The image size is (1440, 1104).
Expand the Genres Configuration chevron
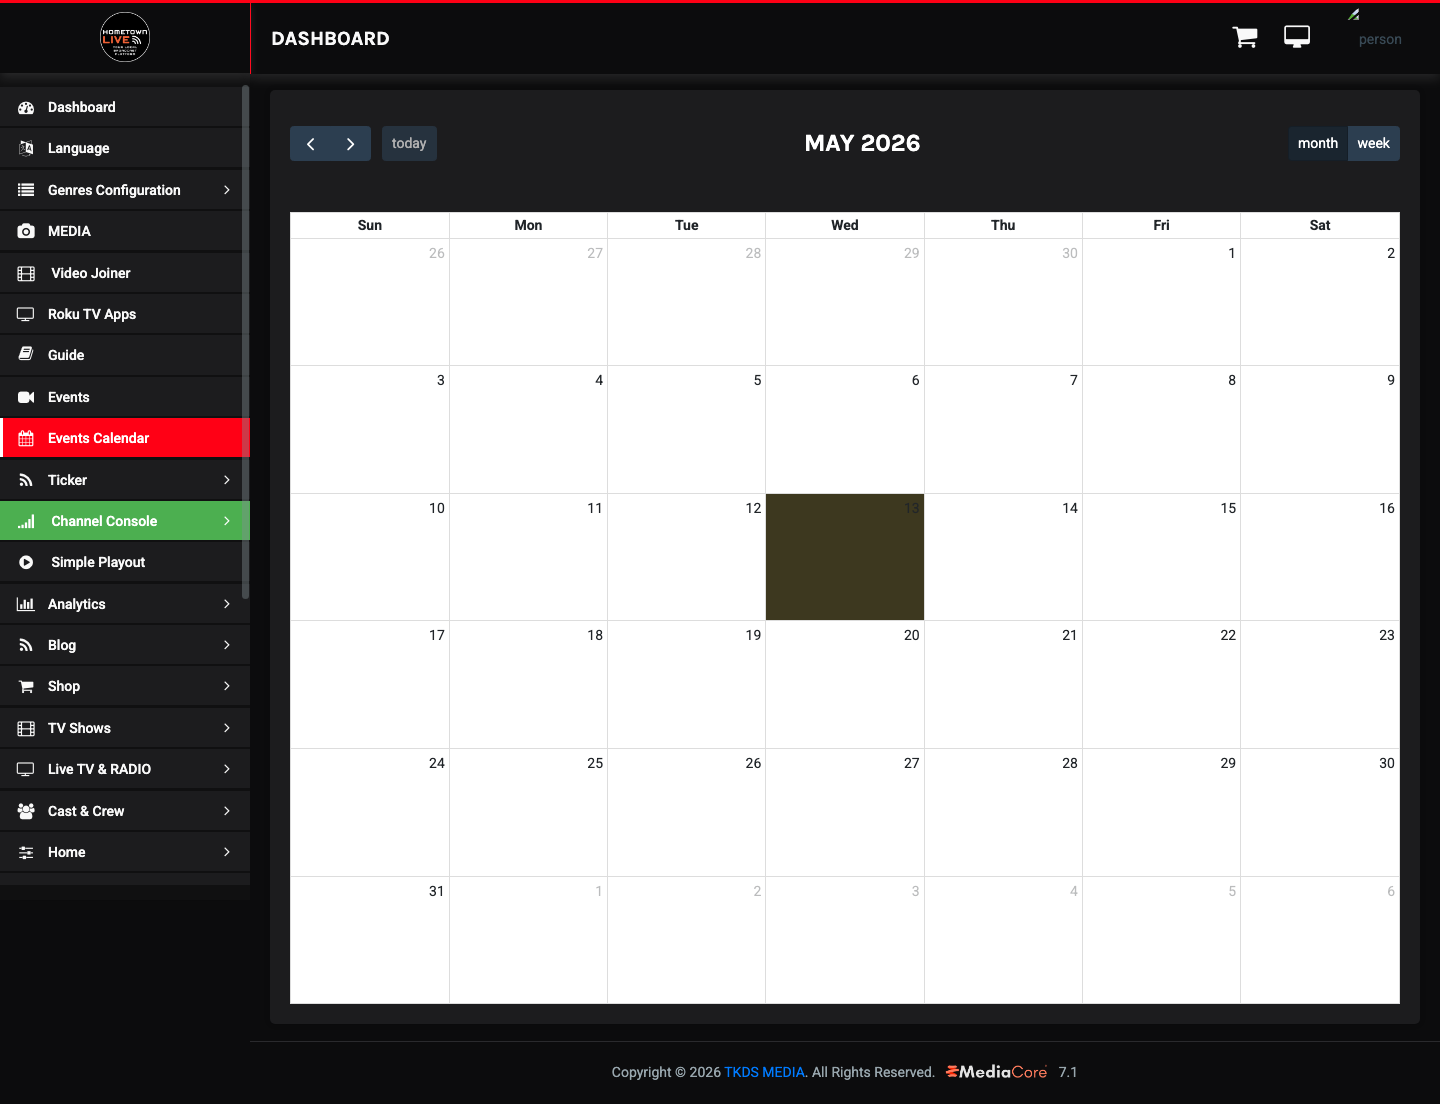(x=227, y=190)
